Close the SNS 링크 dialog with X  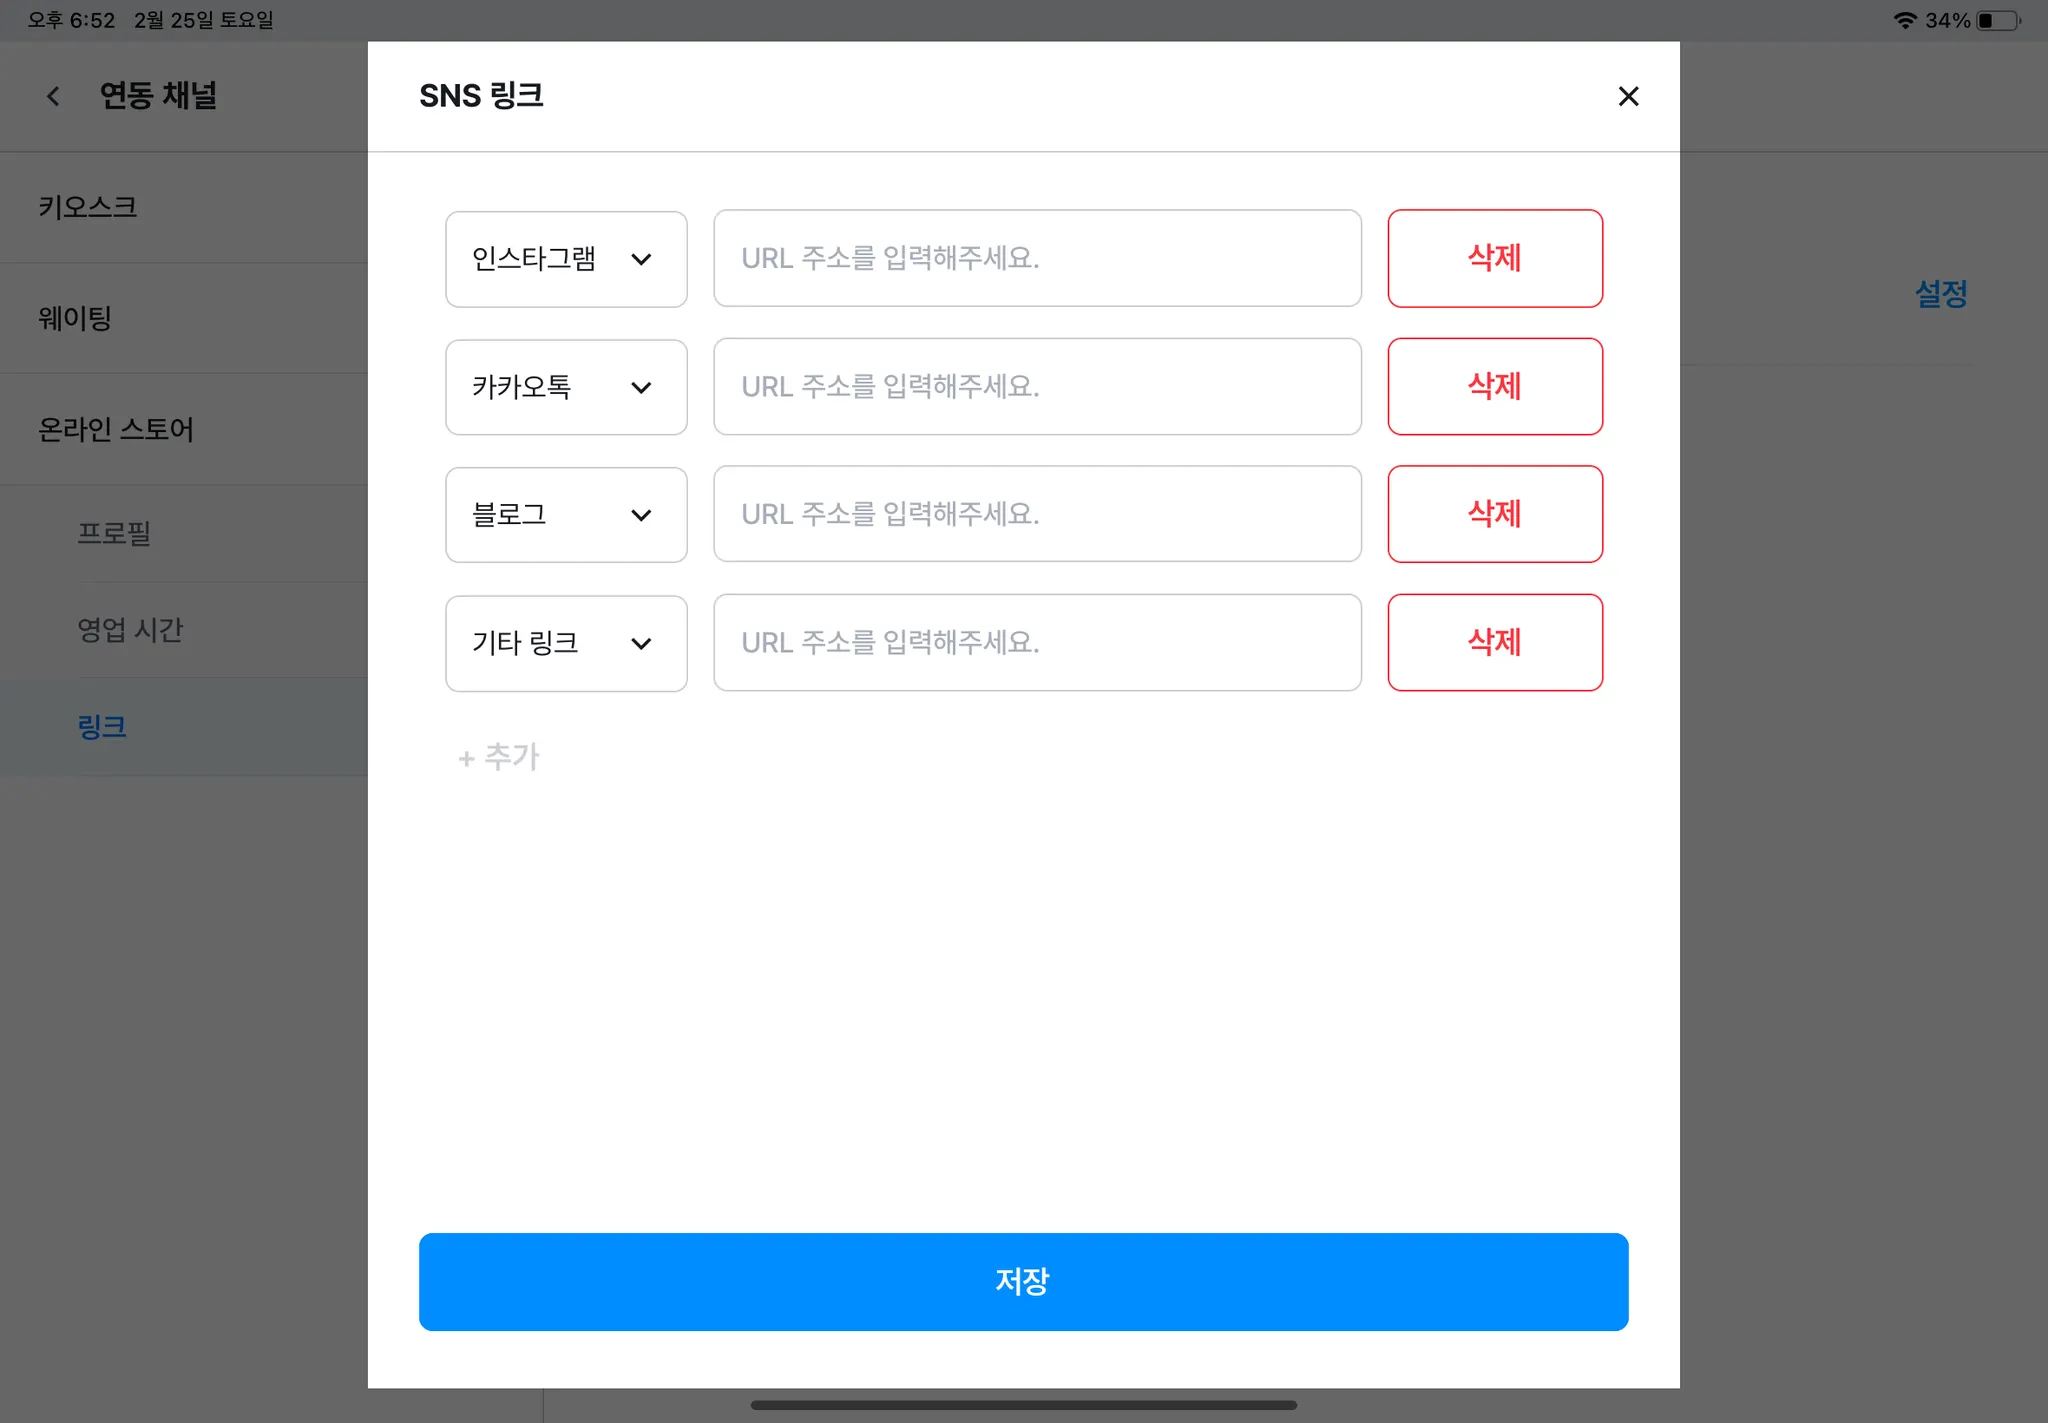(1628, 96)
